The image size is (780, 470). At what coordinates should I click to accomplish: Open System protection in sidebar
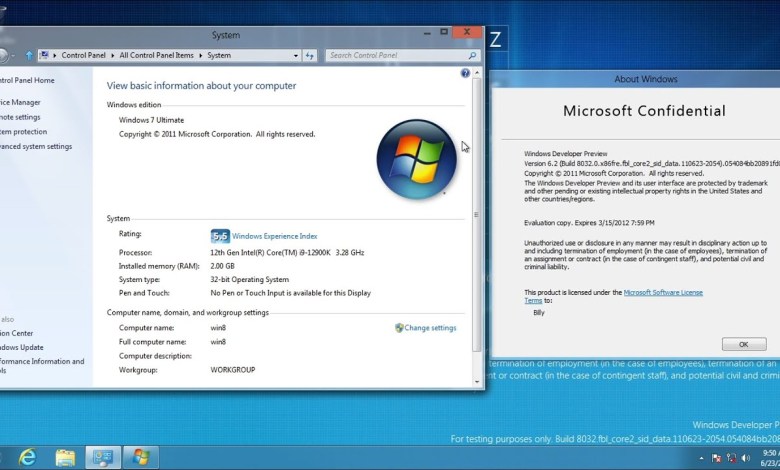coord(23,132)
